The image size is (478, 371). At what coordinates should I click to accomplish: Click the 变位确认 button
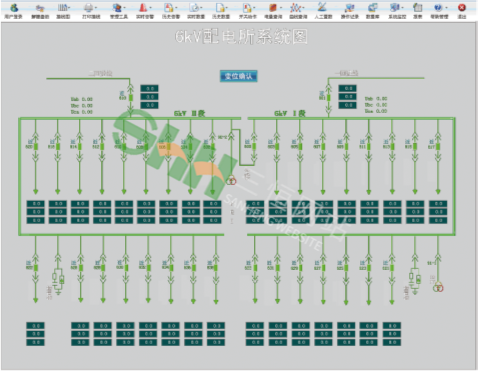tap(239, 76)
